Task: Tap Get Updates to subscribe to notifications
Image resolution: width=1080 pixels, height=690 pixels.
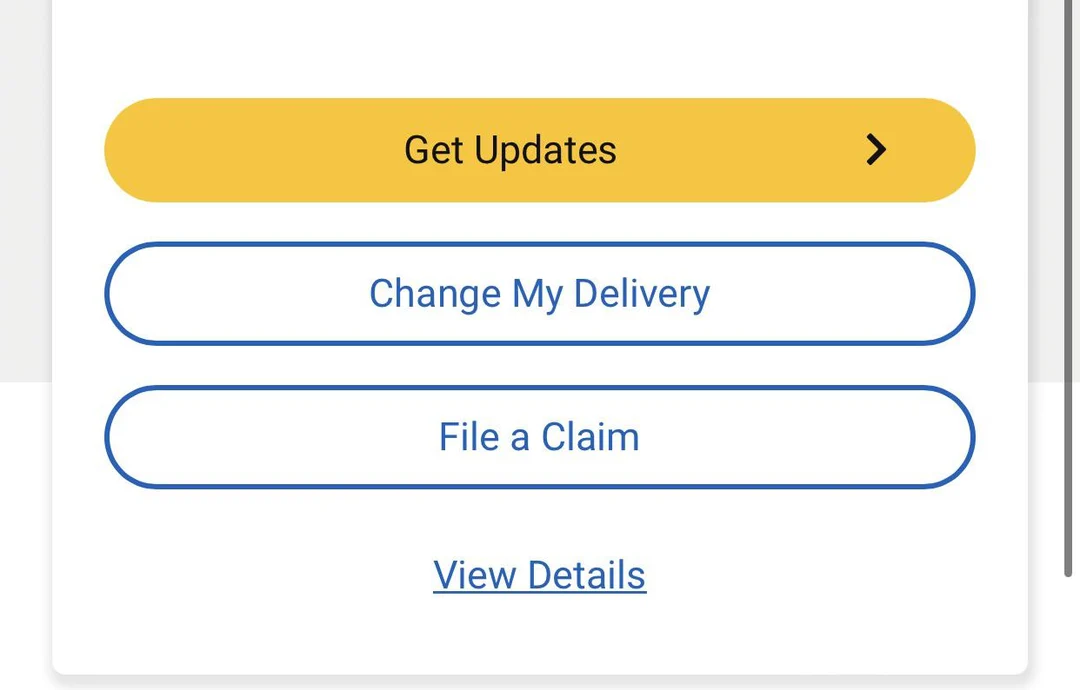Action: point(540,149)
